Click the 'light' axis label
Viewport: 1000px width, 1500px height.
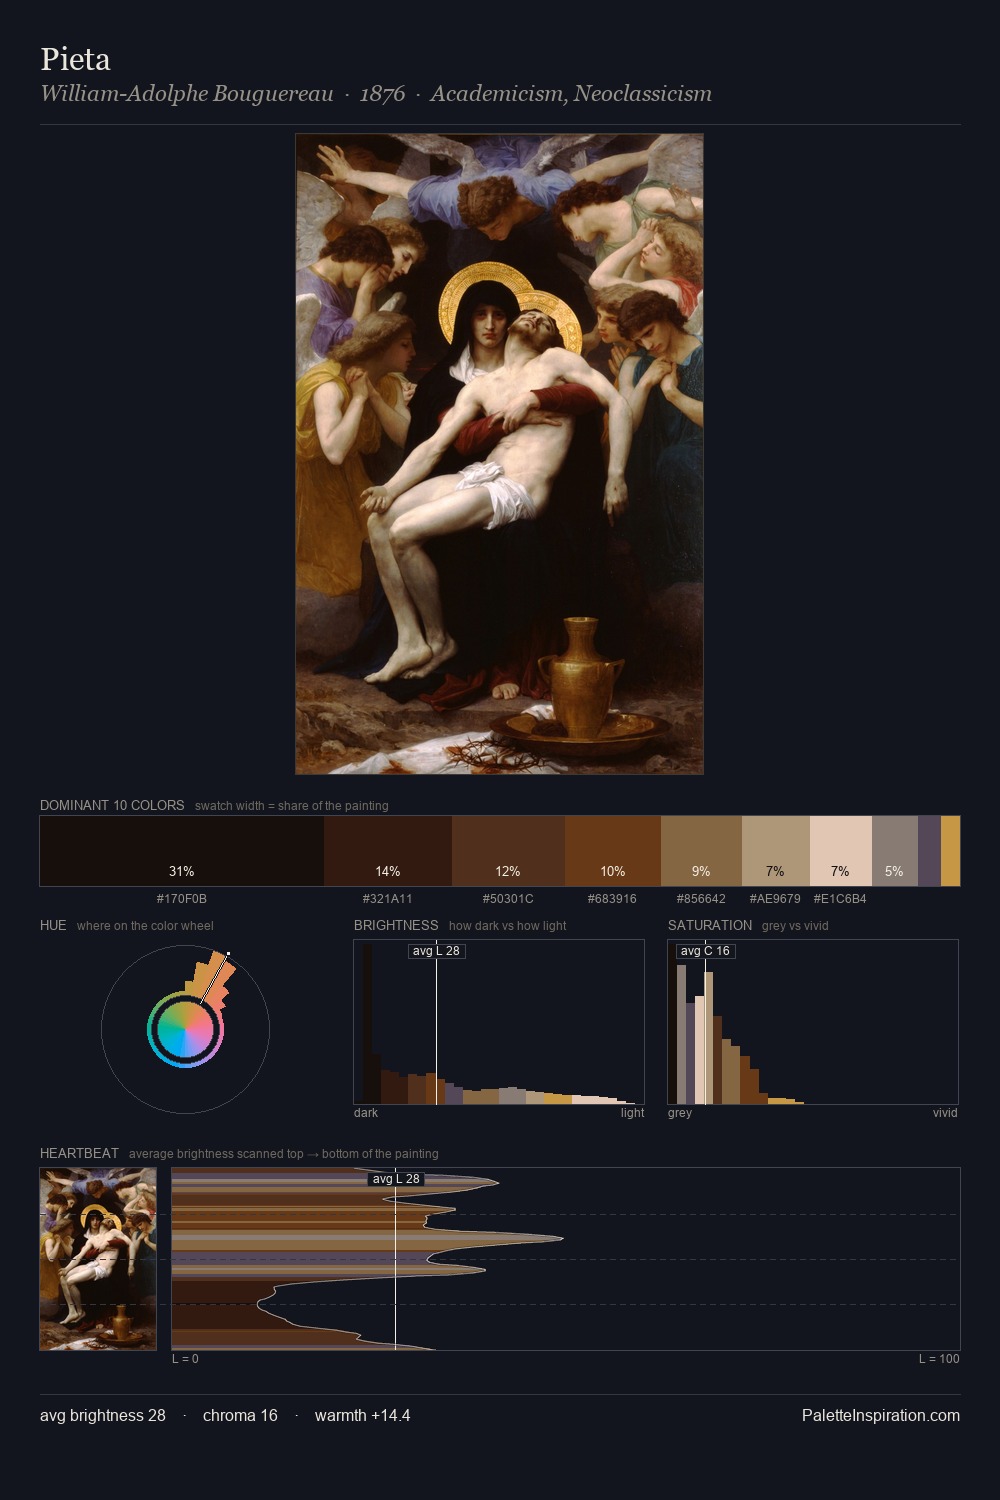[x=632, y=1113]
